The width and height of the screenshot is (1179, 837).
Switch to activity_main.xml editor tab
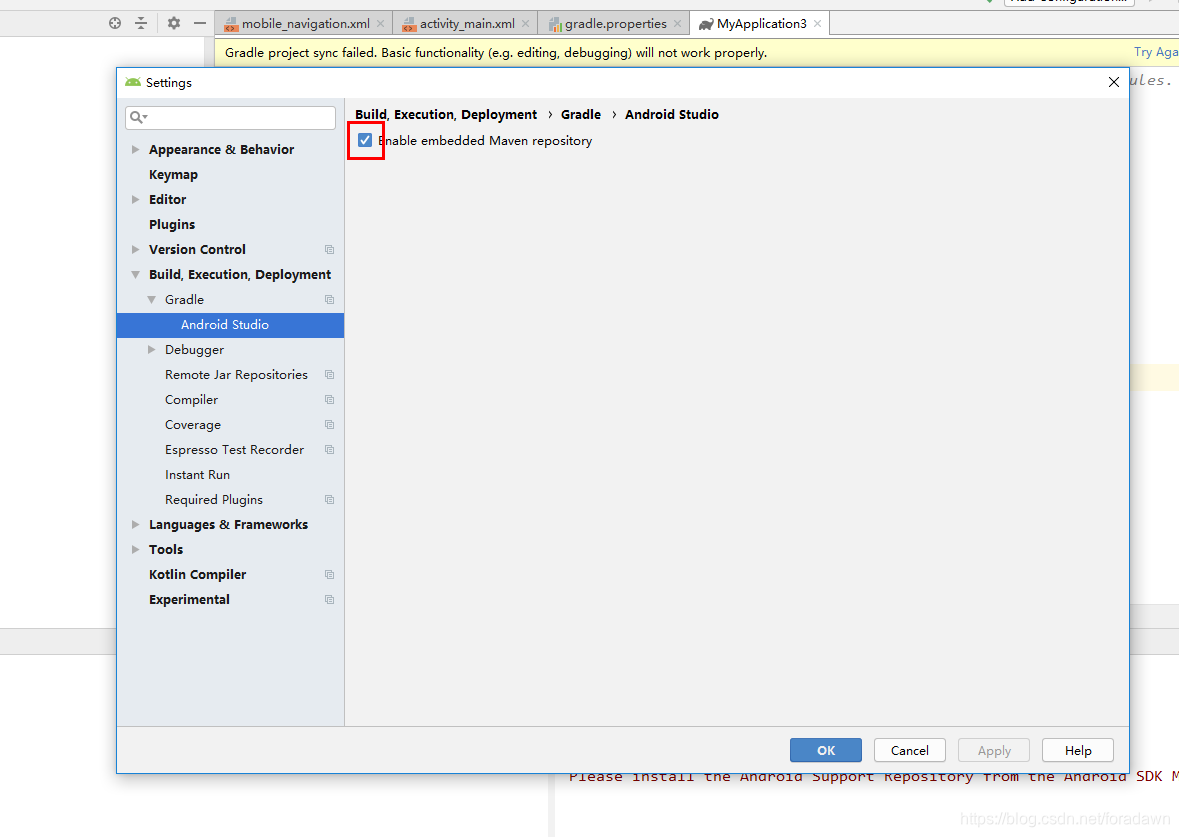[466, 23]
